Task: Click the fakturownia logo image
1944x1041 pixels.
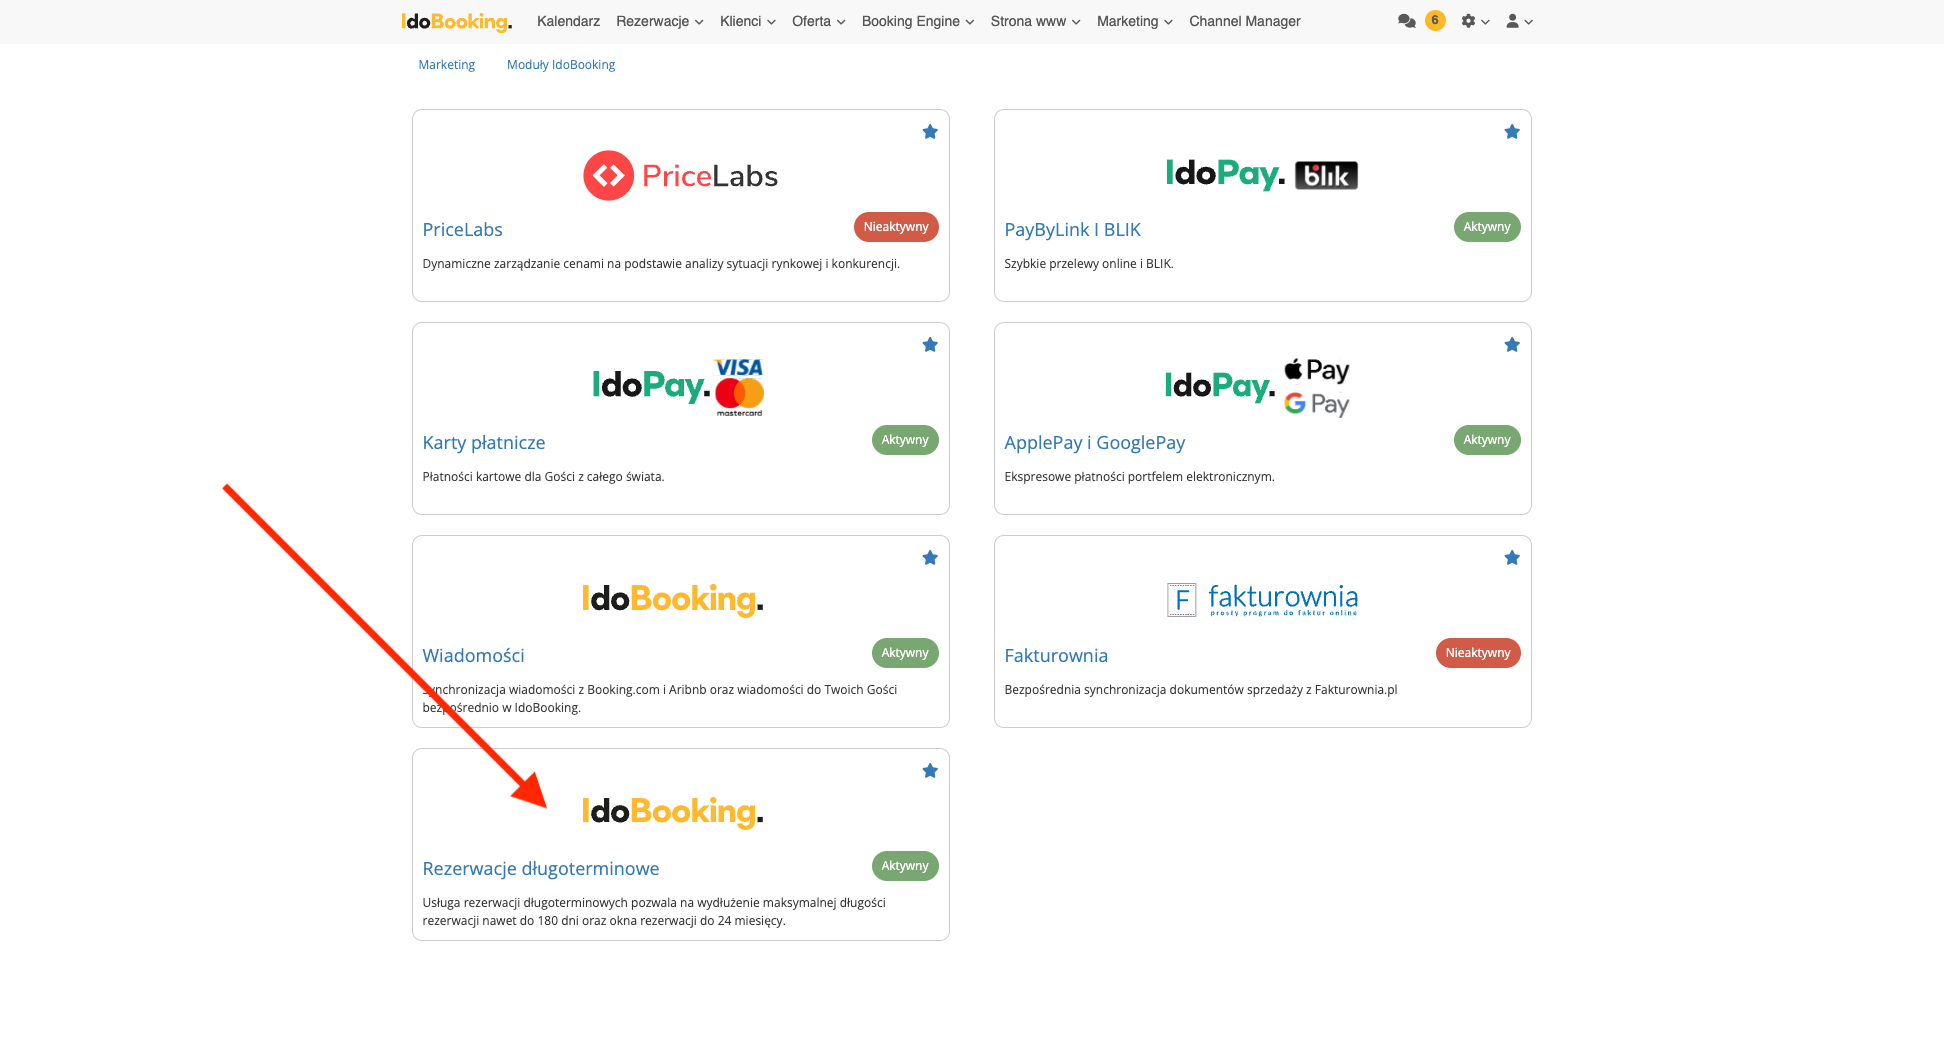Action: [x=1263, y=600]
